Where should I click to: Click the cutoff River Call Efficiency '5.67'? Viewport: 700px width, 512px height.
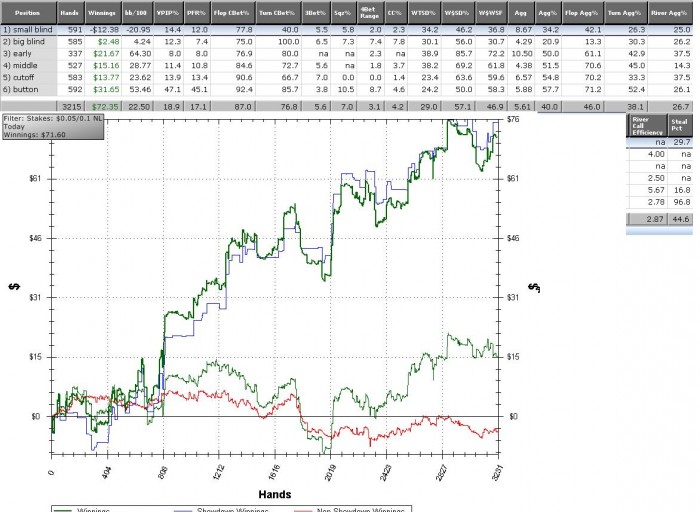pos(656,190)
